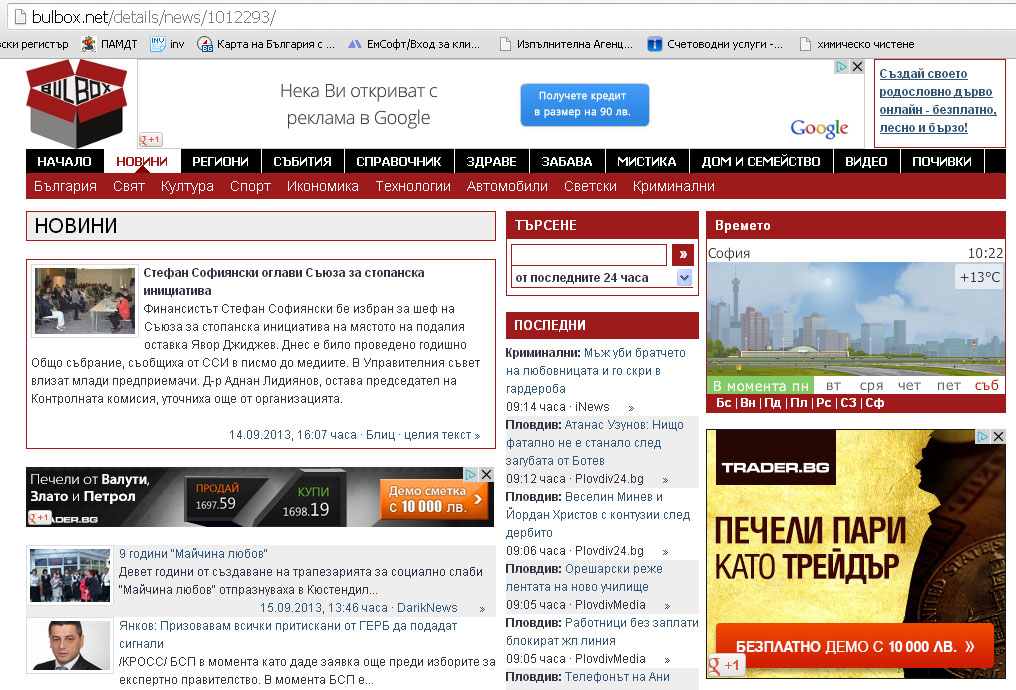Open the ЗДРАВЕ menu

[x=492, y=161]
